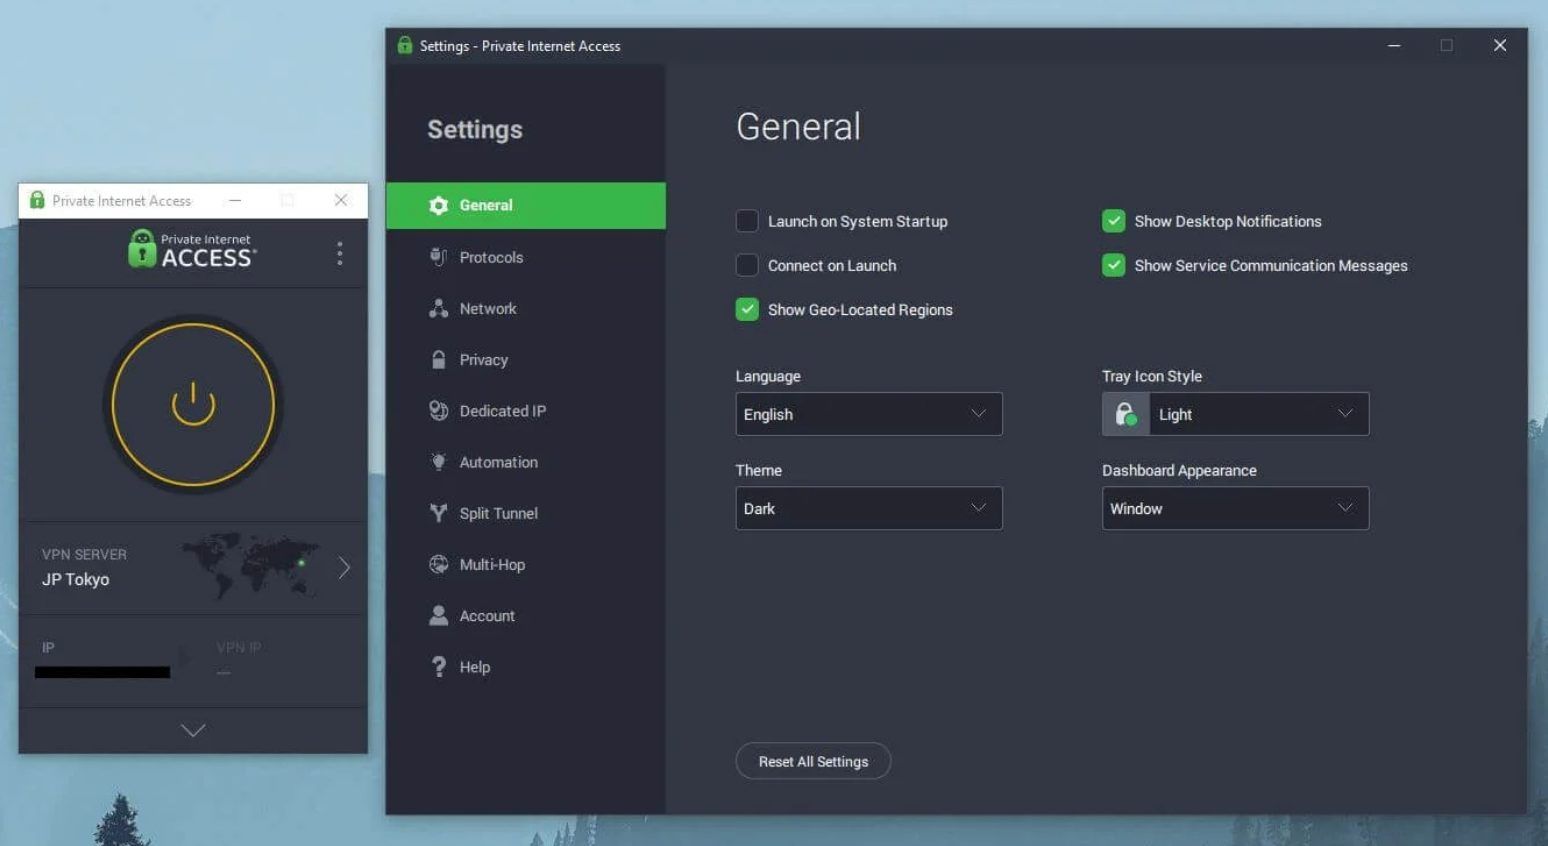The image size is (1548, 846).
Task: Switch to the Protocols settings tab
Action: click(x=526, y=257)
